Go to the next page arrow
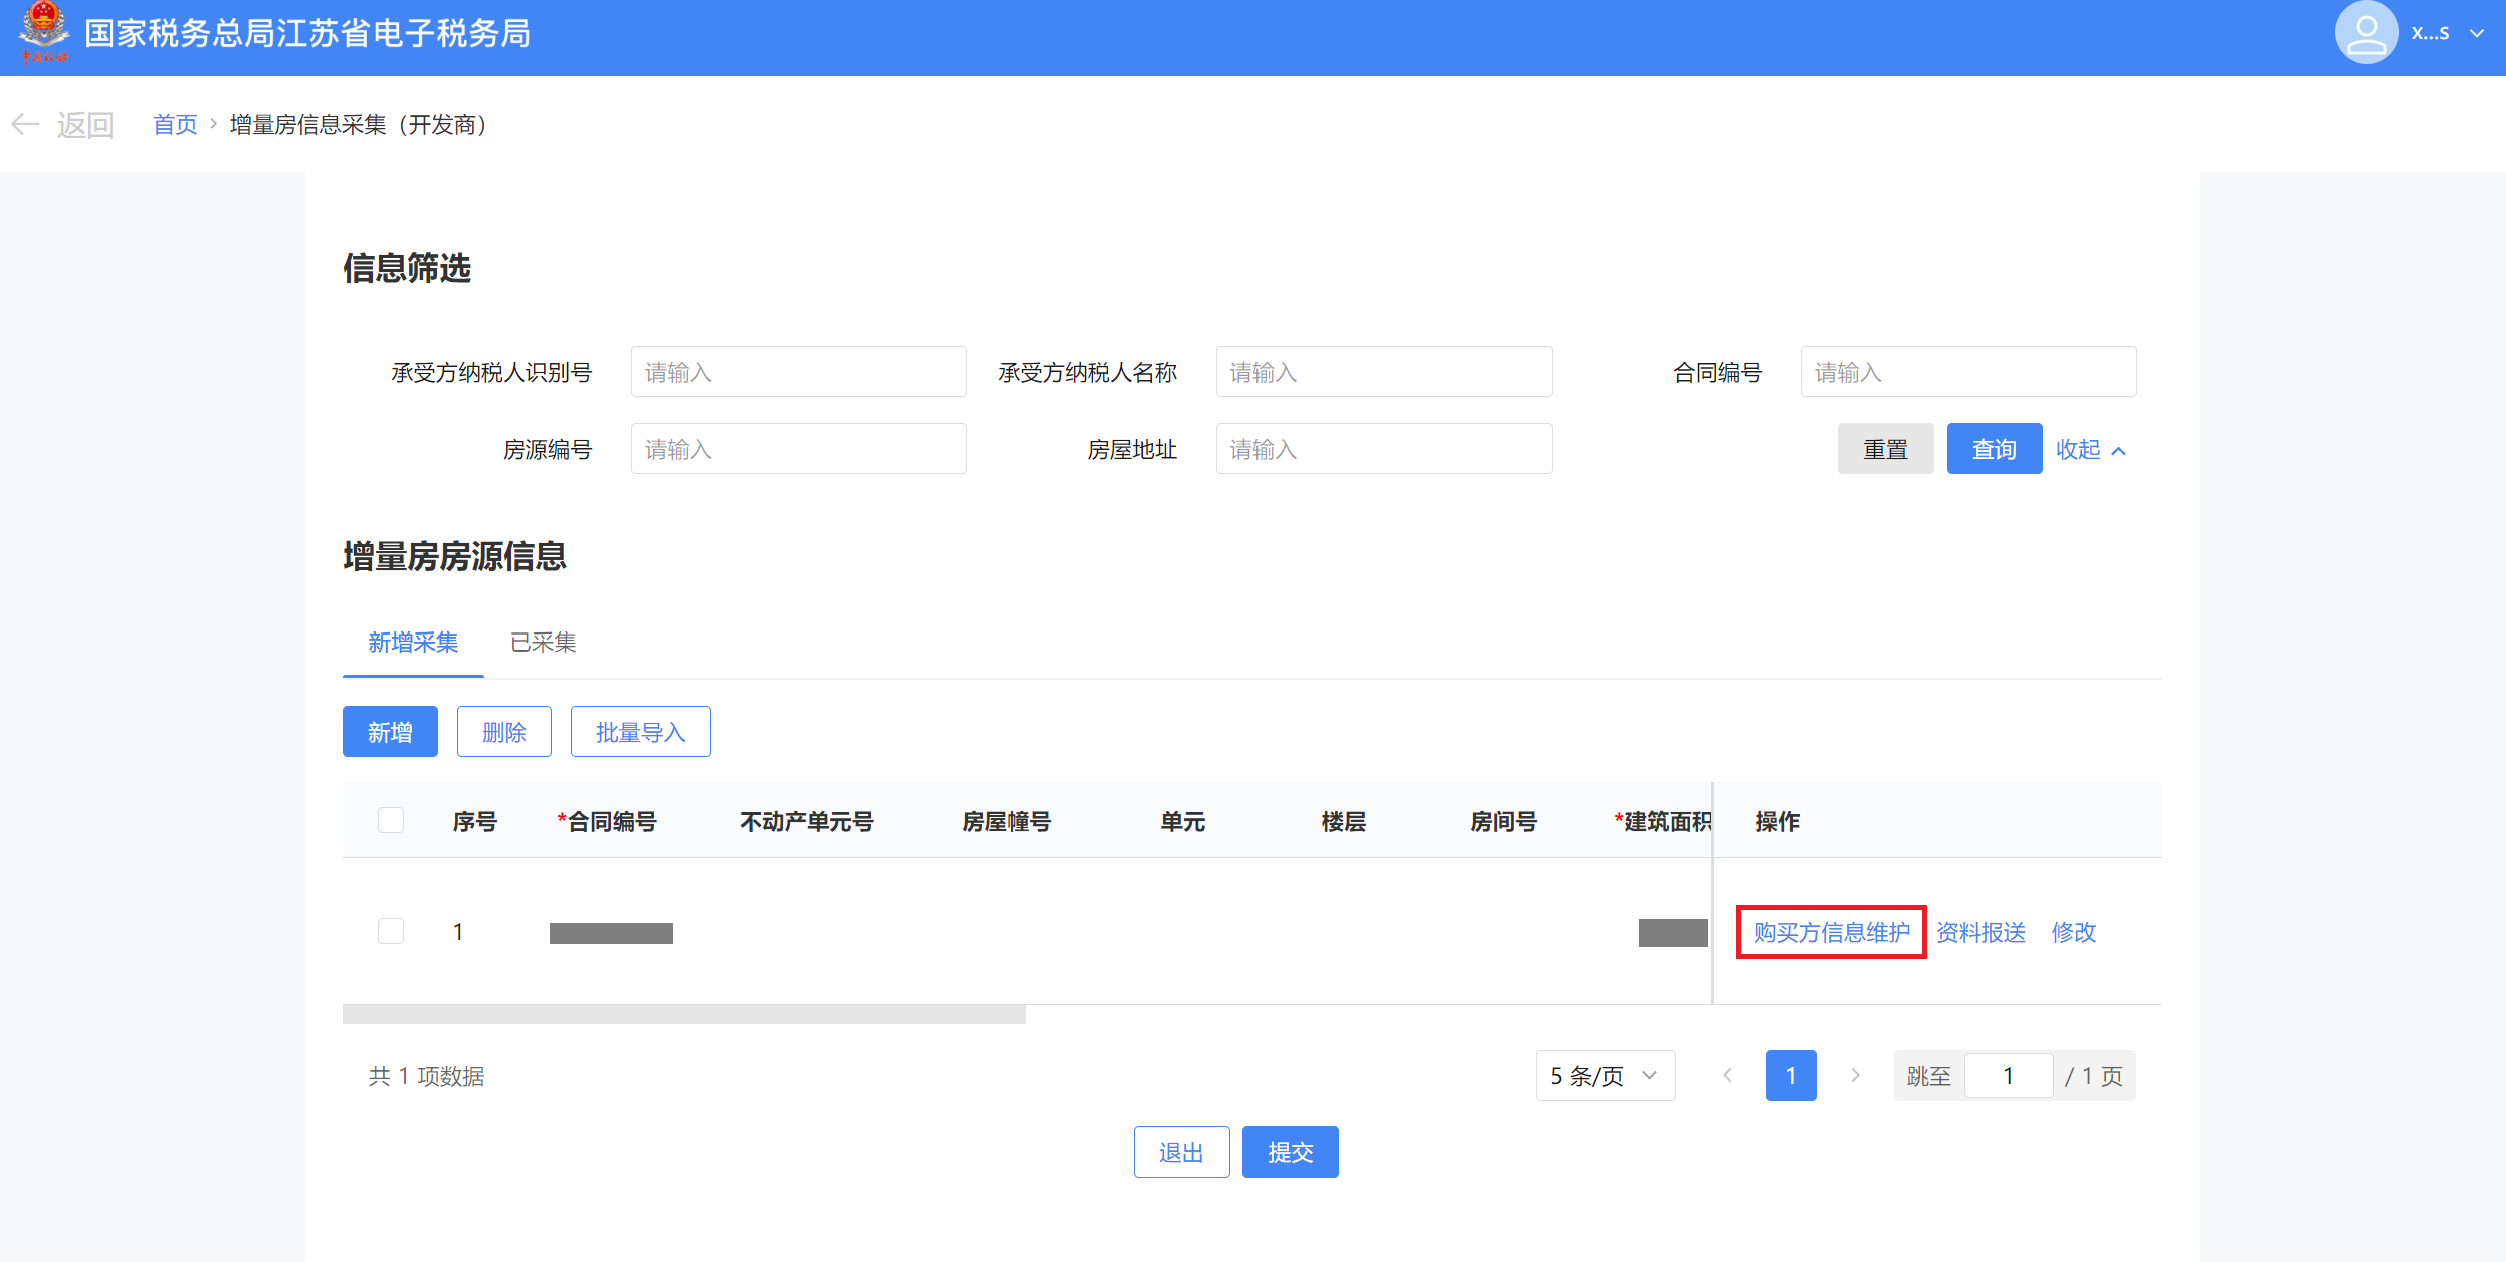 click(1855, 1076)
